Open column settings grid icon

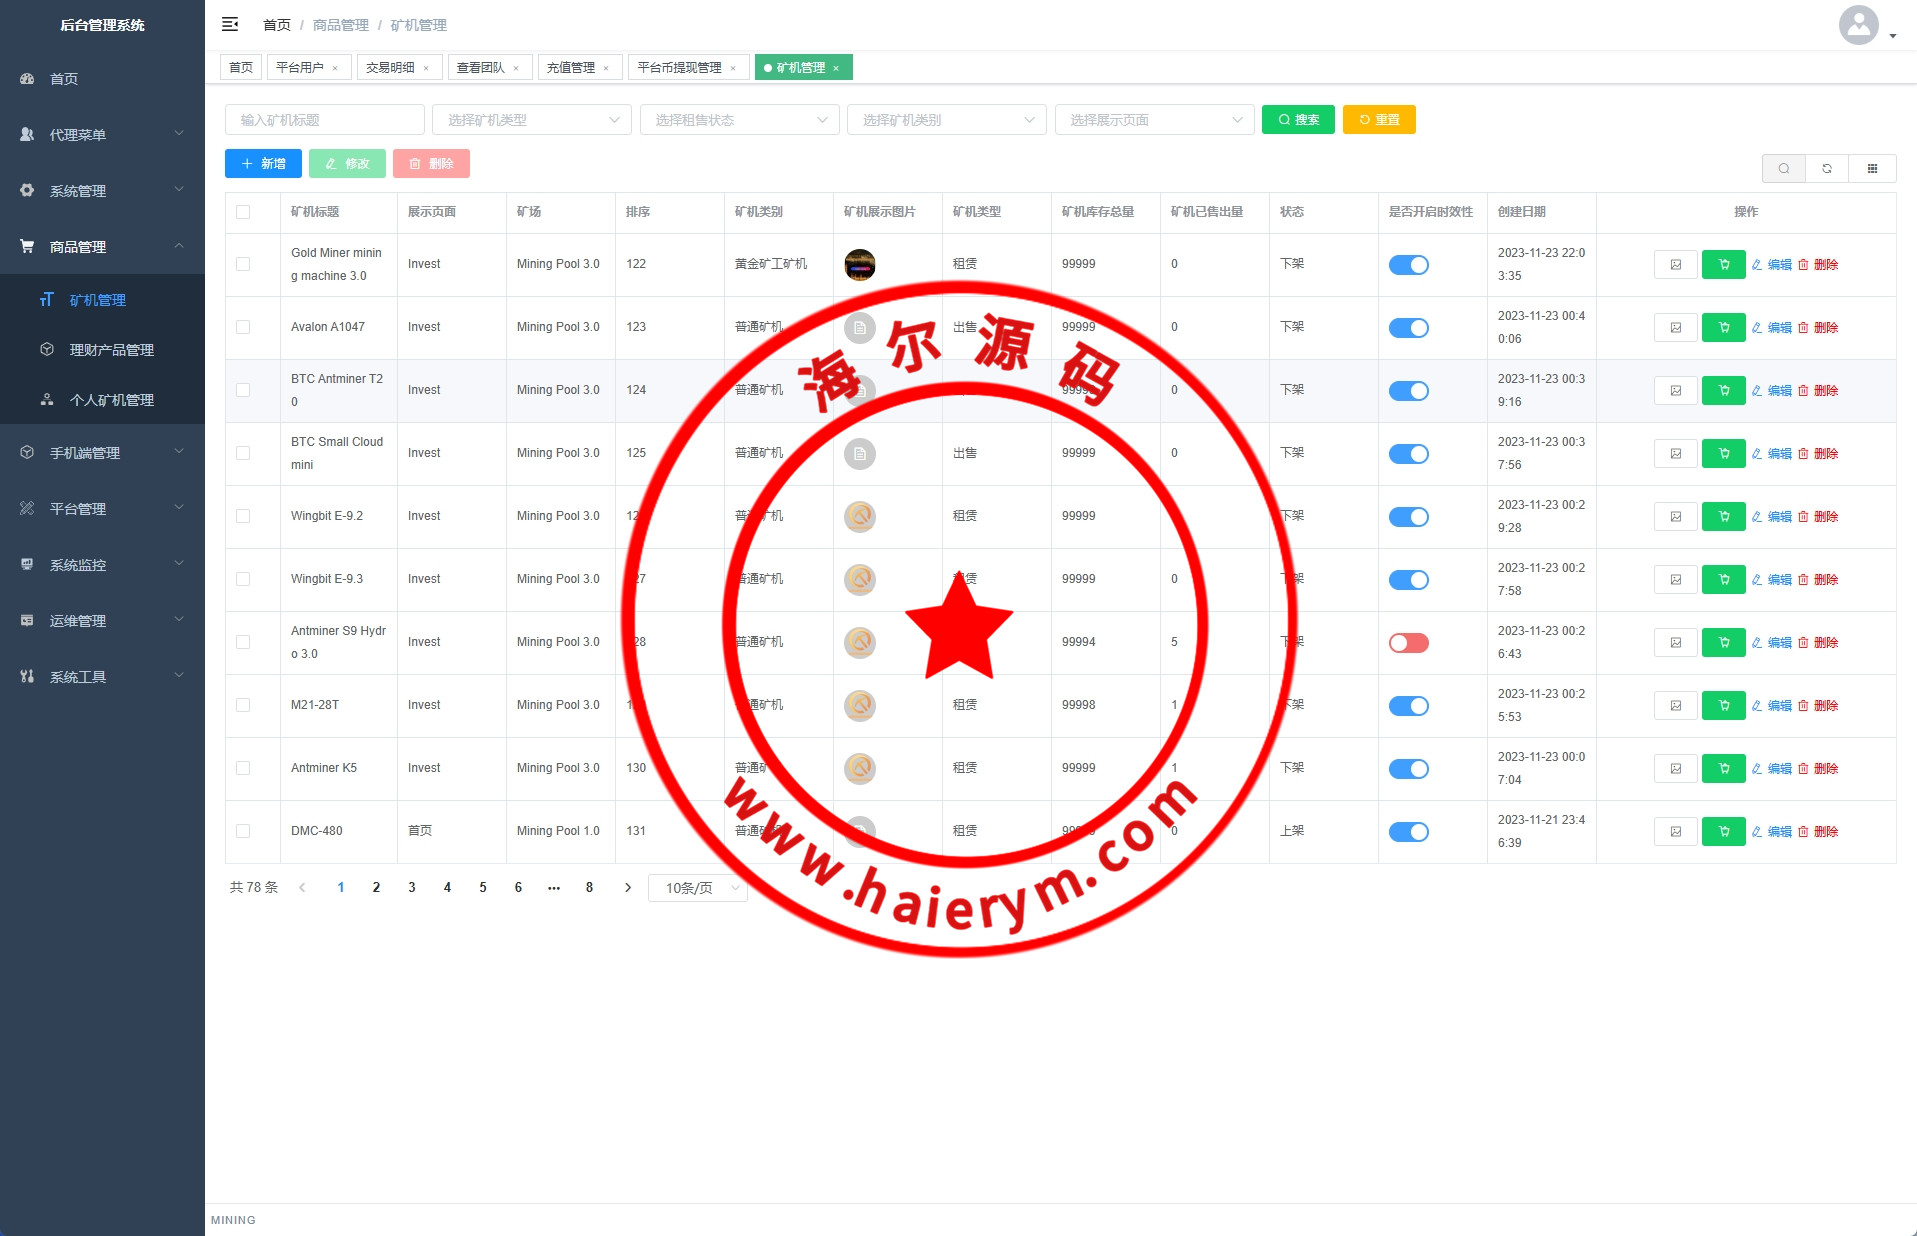1872,168
